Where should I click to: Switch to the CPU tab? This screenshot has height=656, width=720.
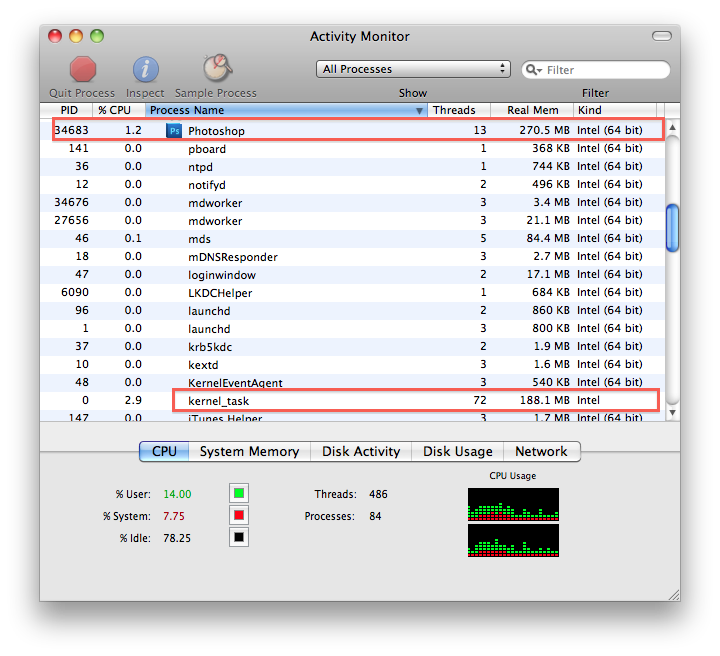coord(164,451)
